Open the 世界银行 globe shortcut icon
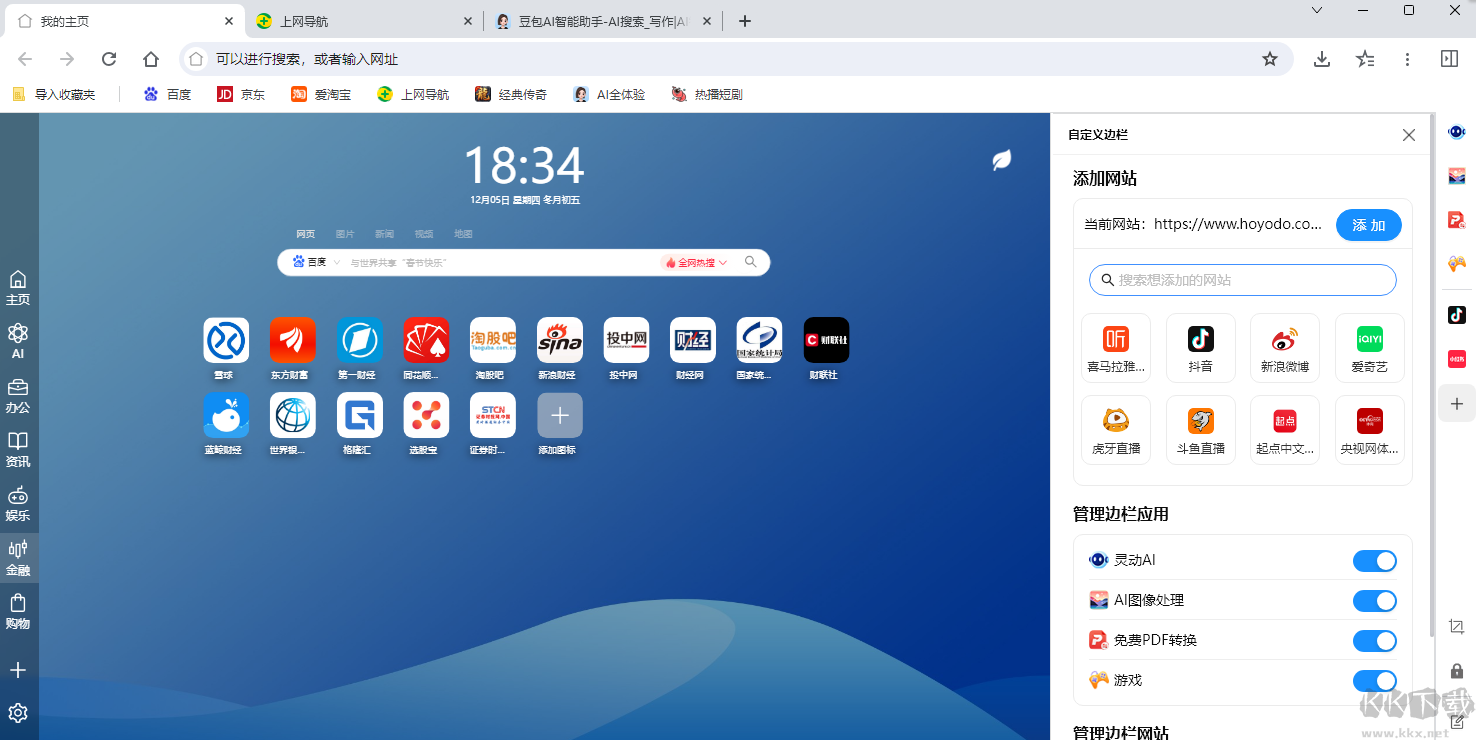The height and width of the screenshot is (740, 1476). pyautogui.click(x=293, y=415)
